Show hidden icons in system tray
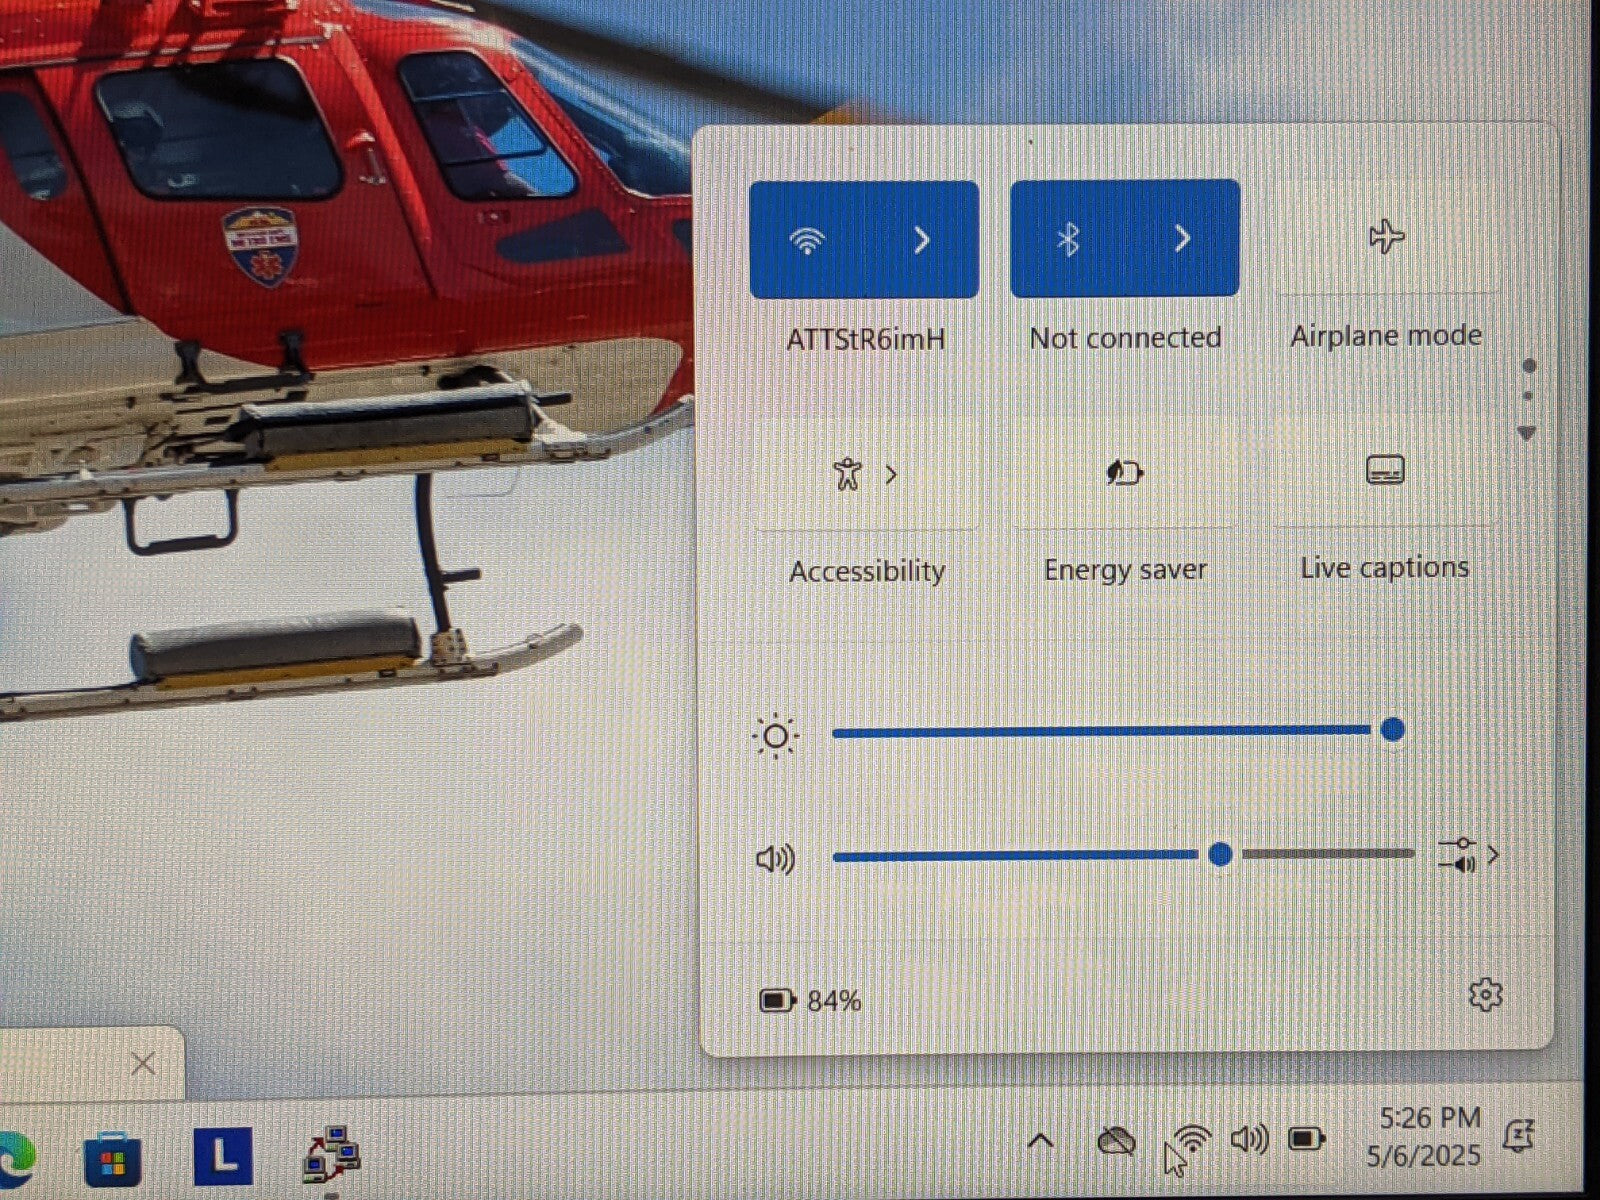Image resolution: width=1600 pixels, height=1200 pixels. [1040, 1141]
